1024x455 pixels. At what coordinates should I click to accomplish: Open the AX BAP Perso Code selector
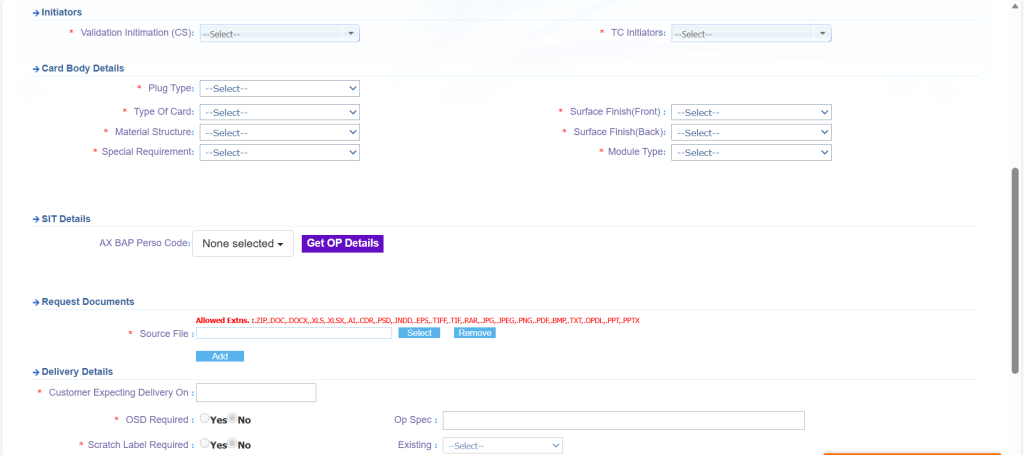[243, 243]
